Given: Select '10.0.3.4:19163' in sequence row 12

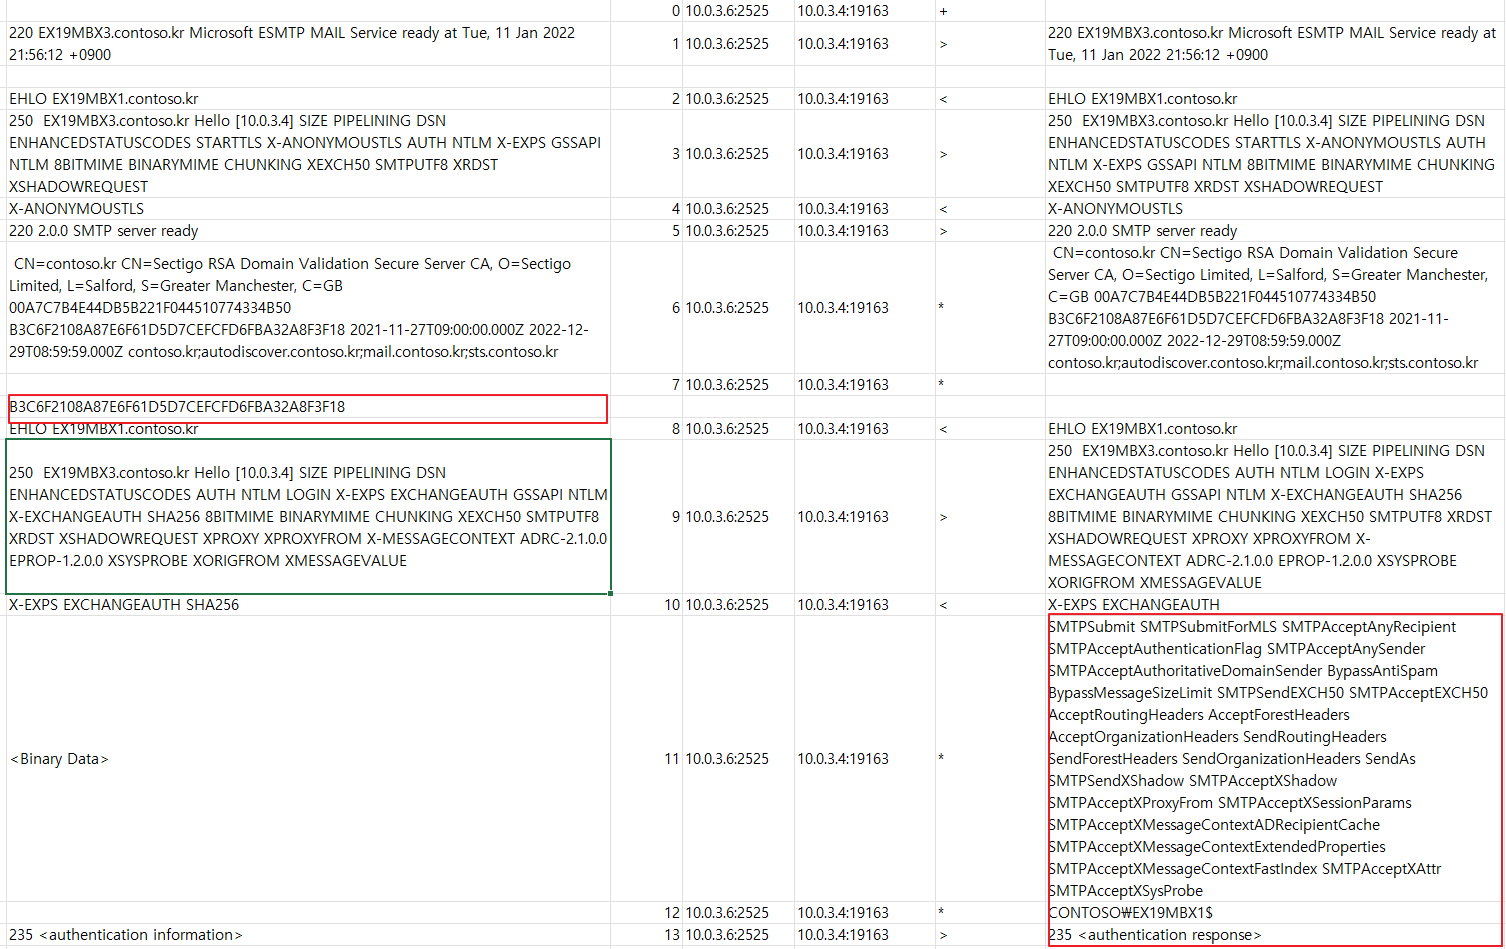Looking at the screenshot, I should pyautogui.click(x=865, y=913).
